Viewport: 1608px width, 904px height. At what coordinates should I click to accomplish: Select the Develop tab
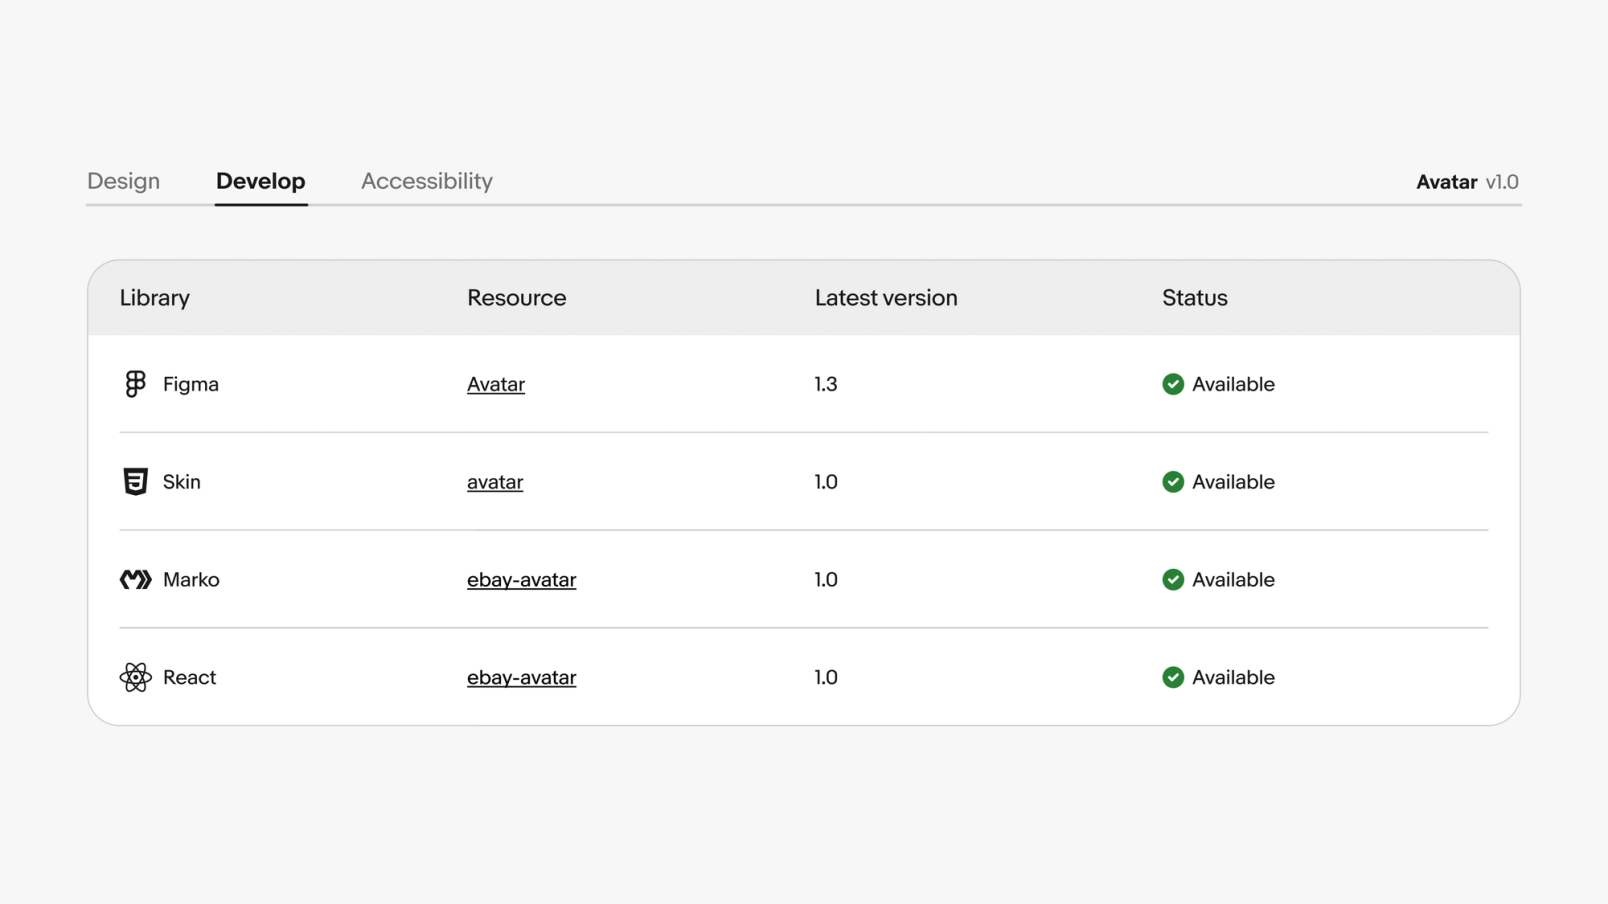pos(261,181)
